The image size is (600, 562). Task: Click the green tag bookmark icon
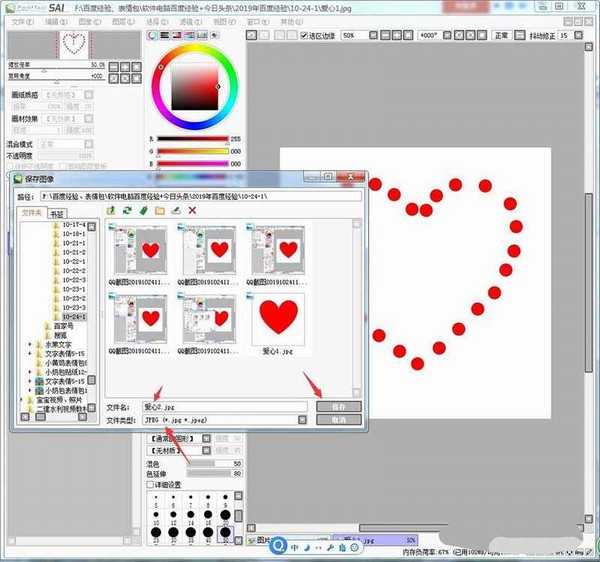143,210
